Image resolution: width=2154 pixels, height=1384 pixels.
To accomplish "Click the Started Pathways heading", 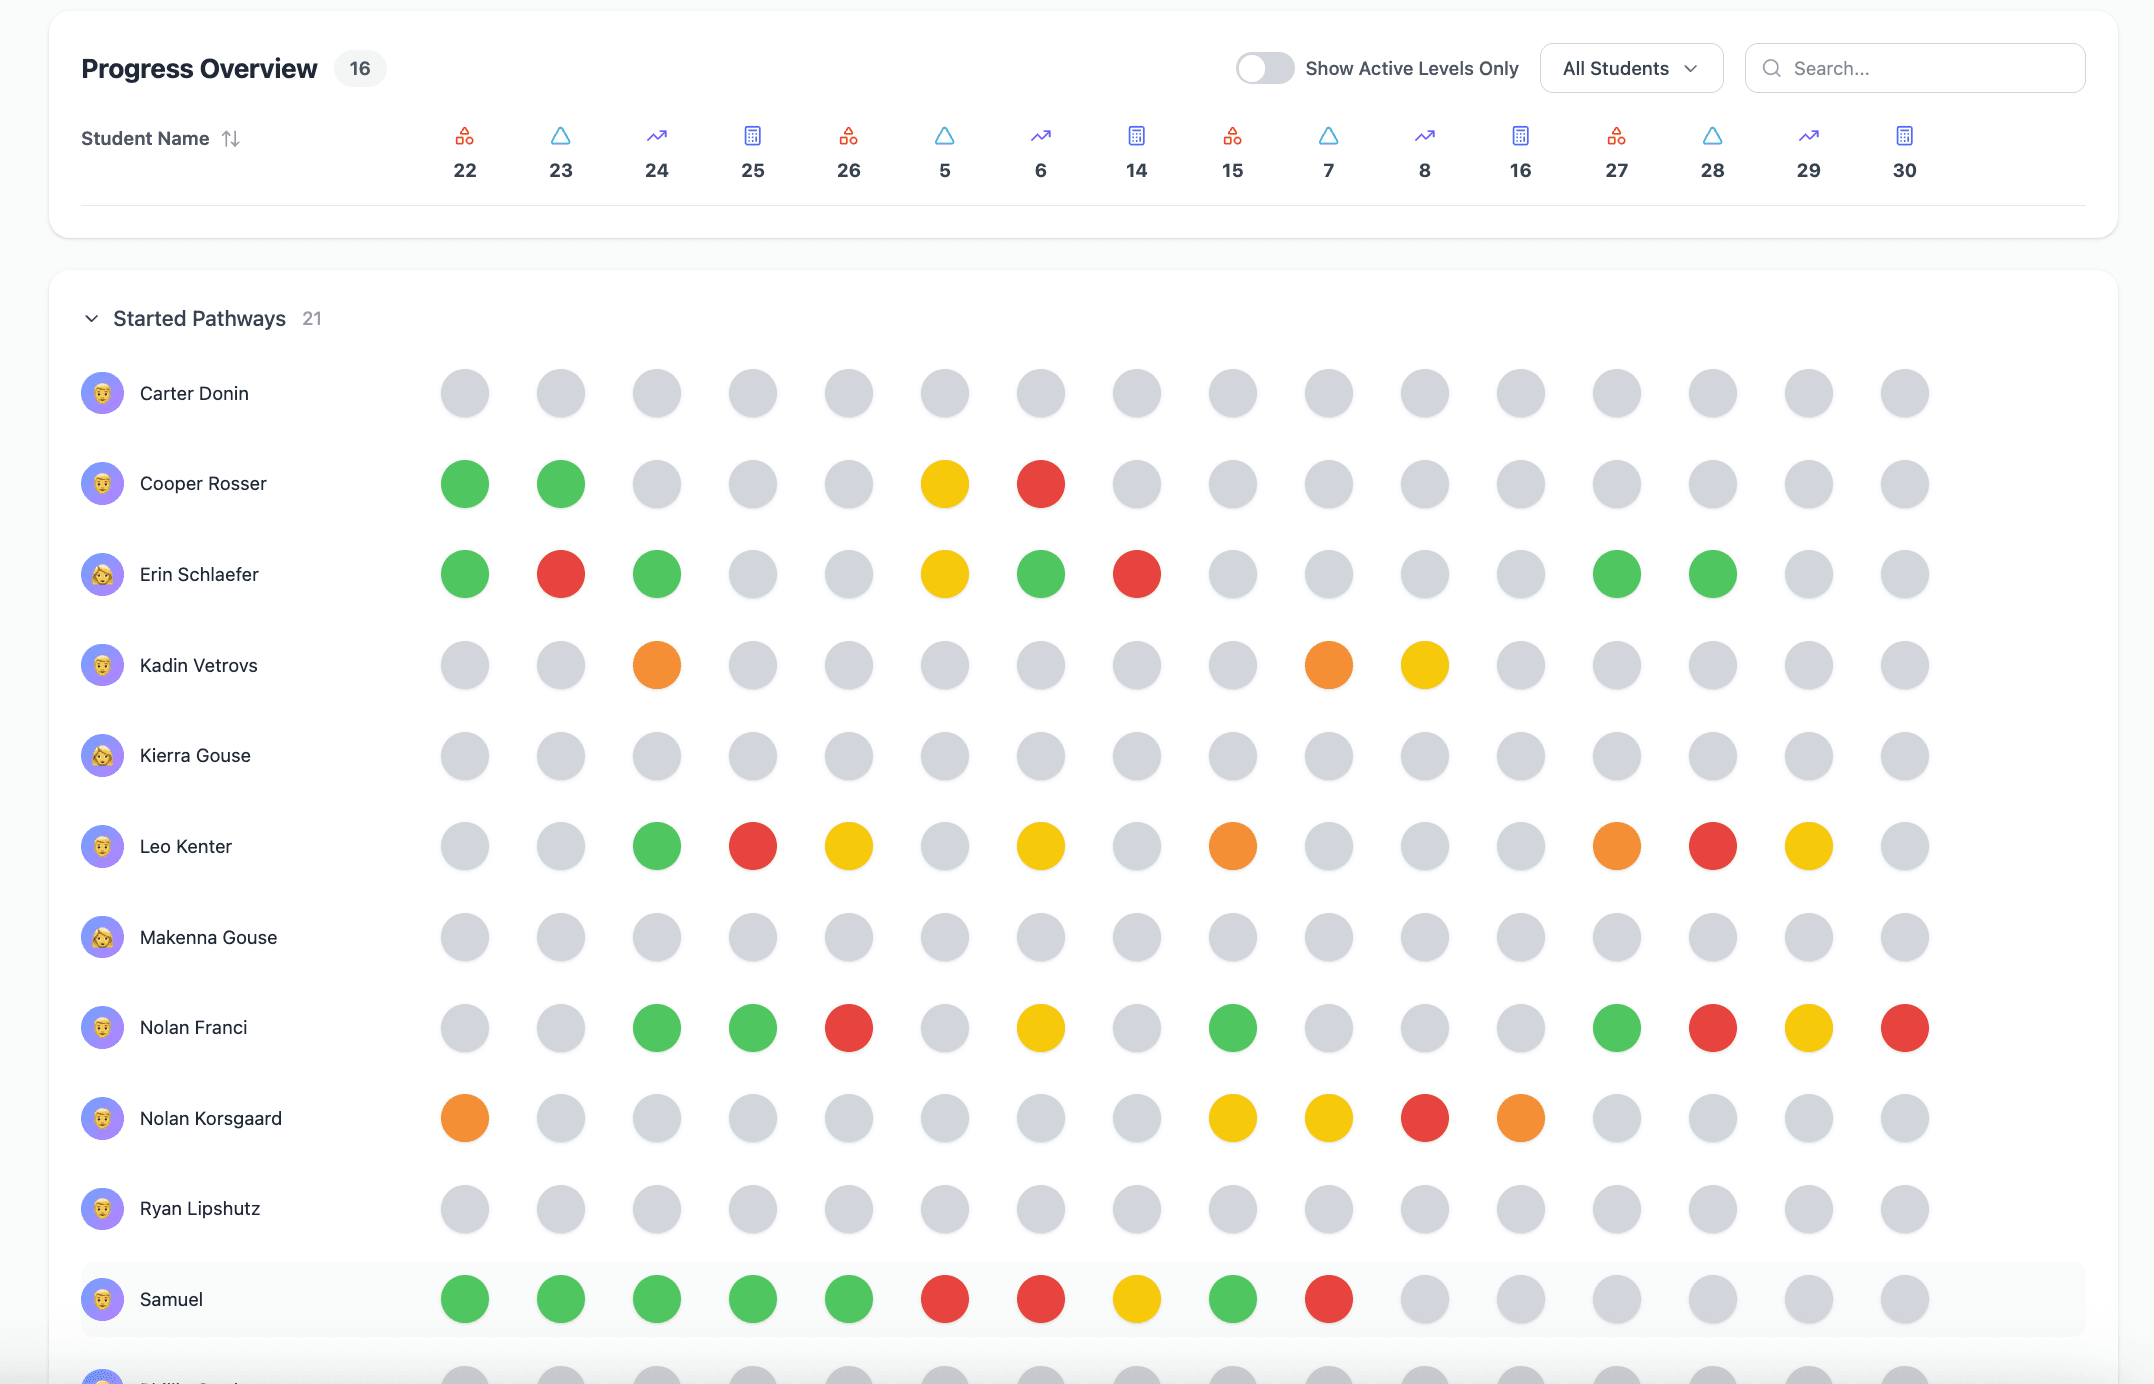I will tap(199, 319).
